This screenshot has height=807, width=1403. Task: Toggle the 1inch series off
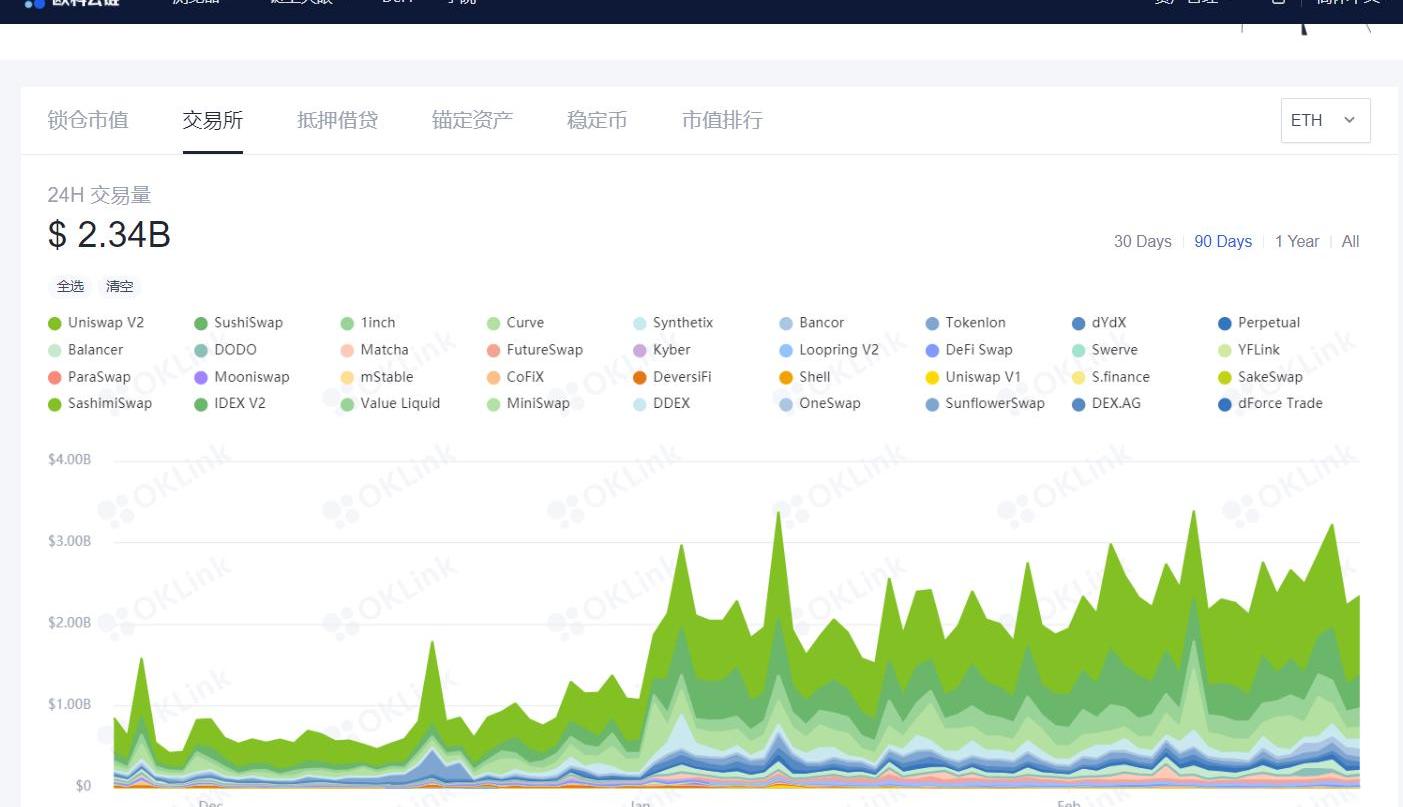[x=347, y=323]
